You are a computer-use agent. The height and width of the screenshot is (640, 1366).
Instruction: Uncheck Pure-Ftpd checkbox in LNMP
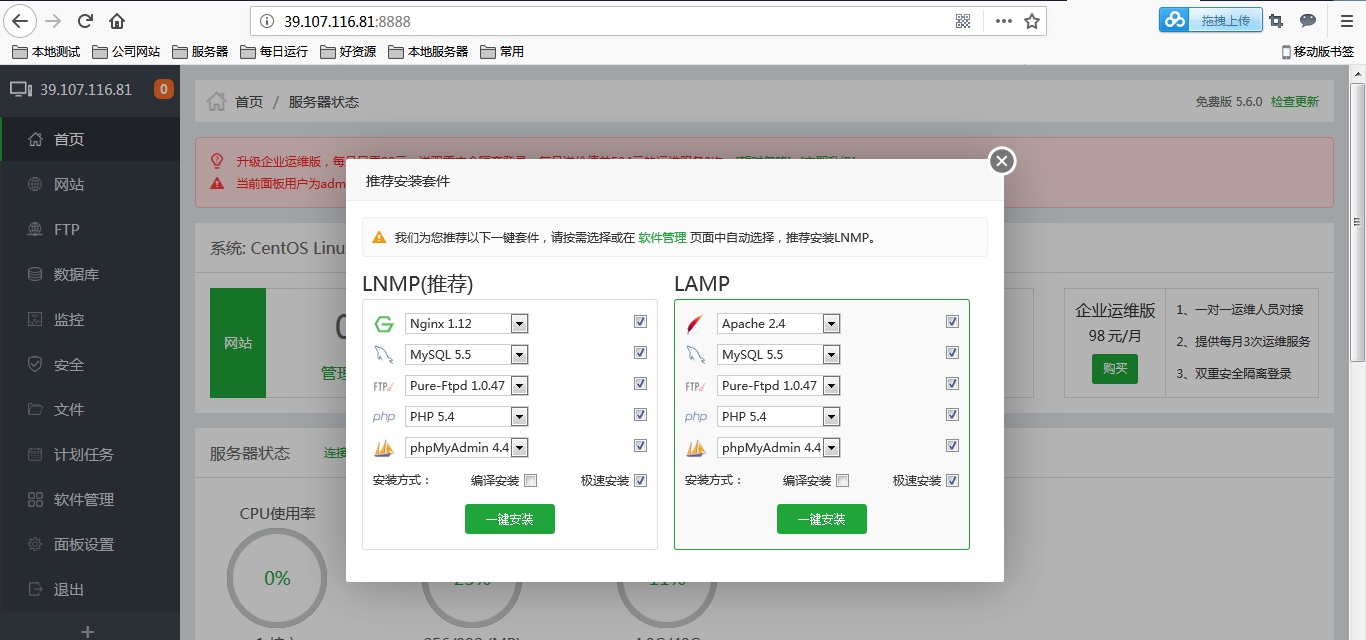pyautogui.click(x=640, y=384)
